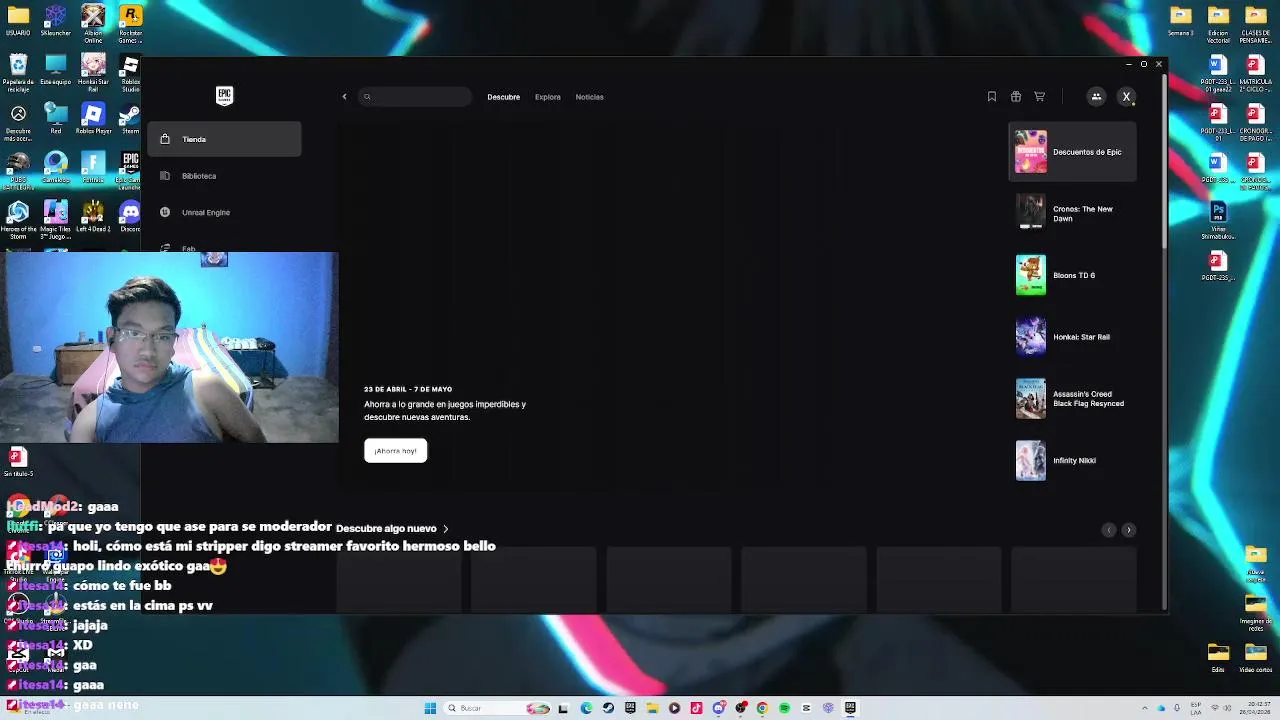The height and width of the screenshot is (720, 1280).
Task: Open the Albion Online desktop shortcut
Action: (x=93, y=24)
